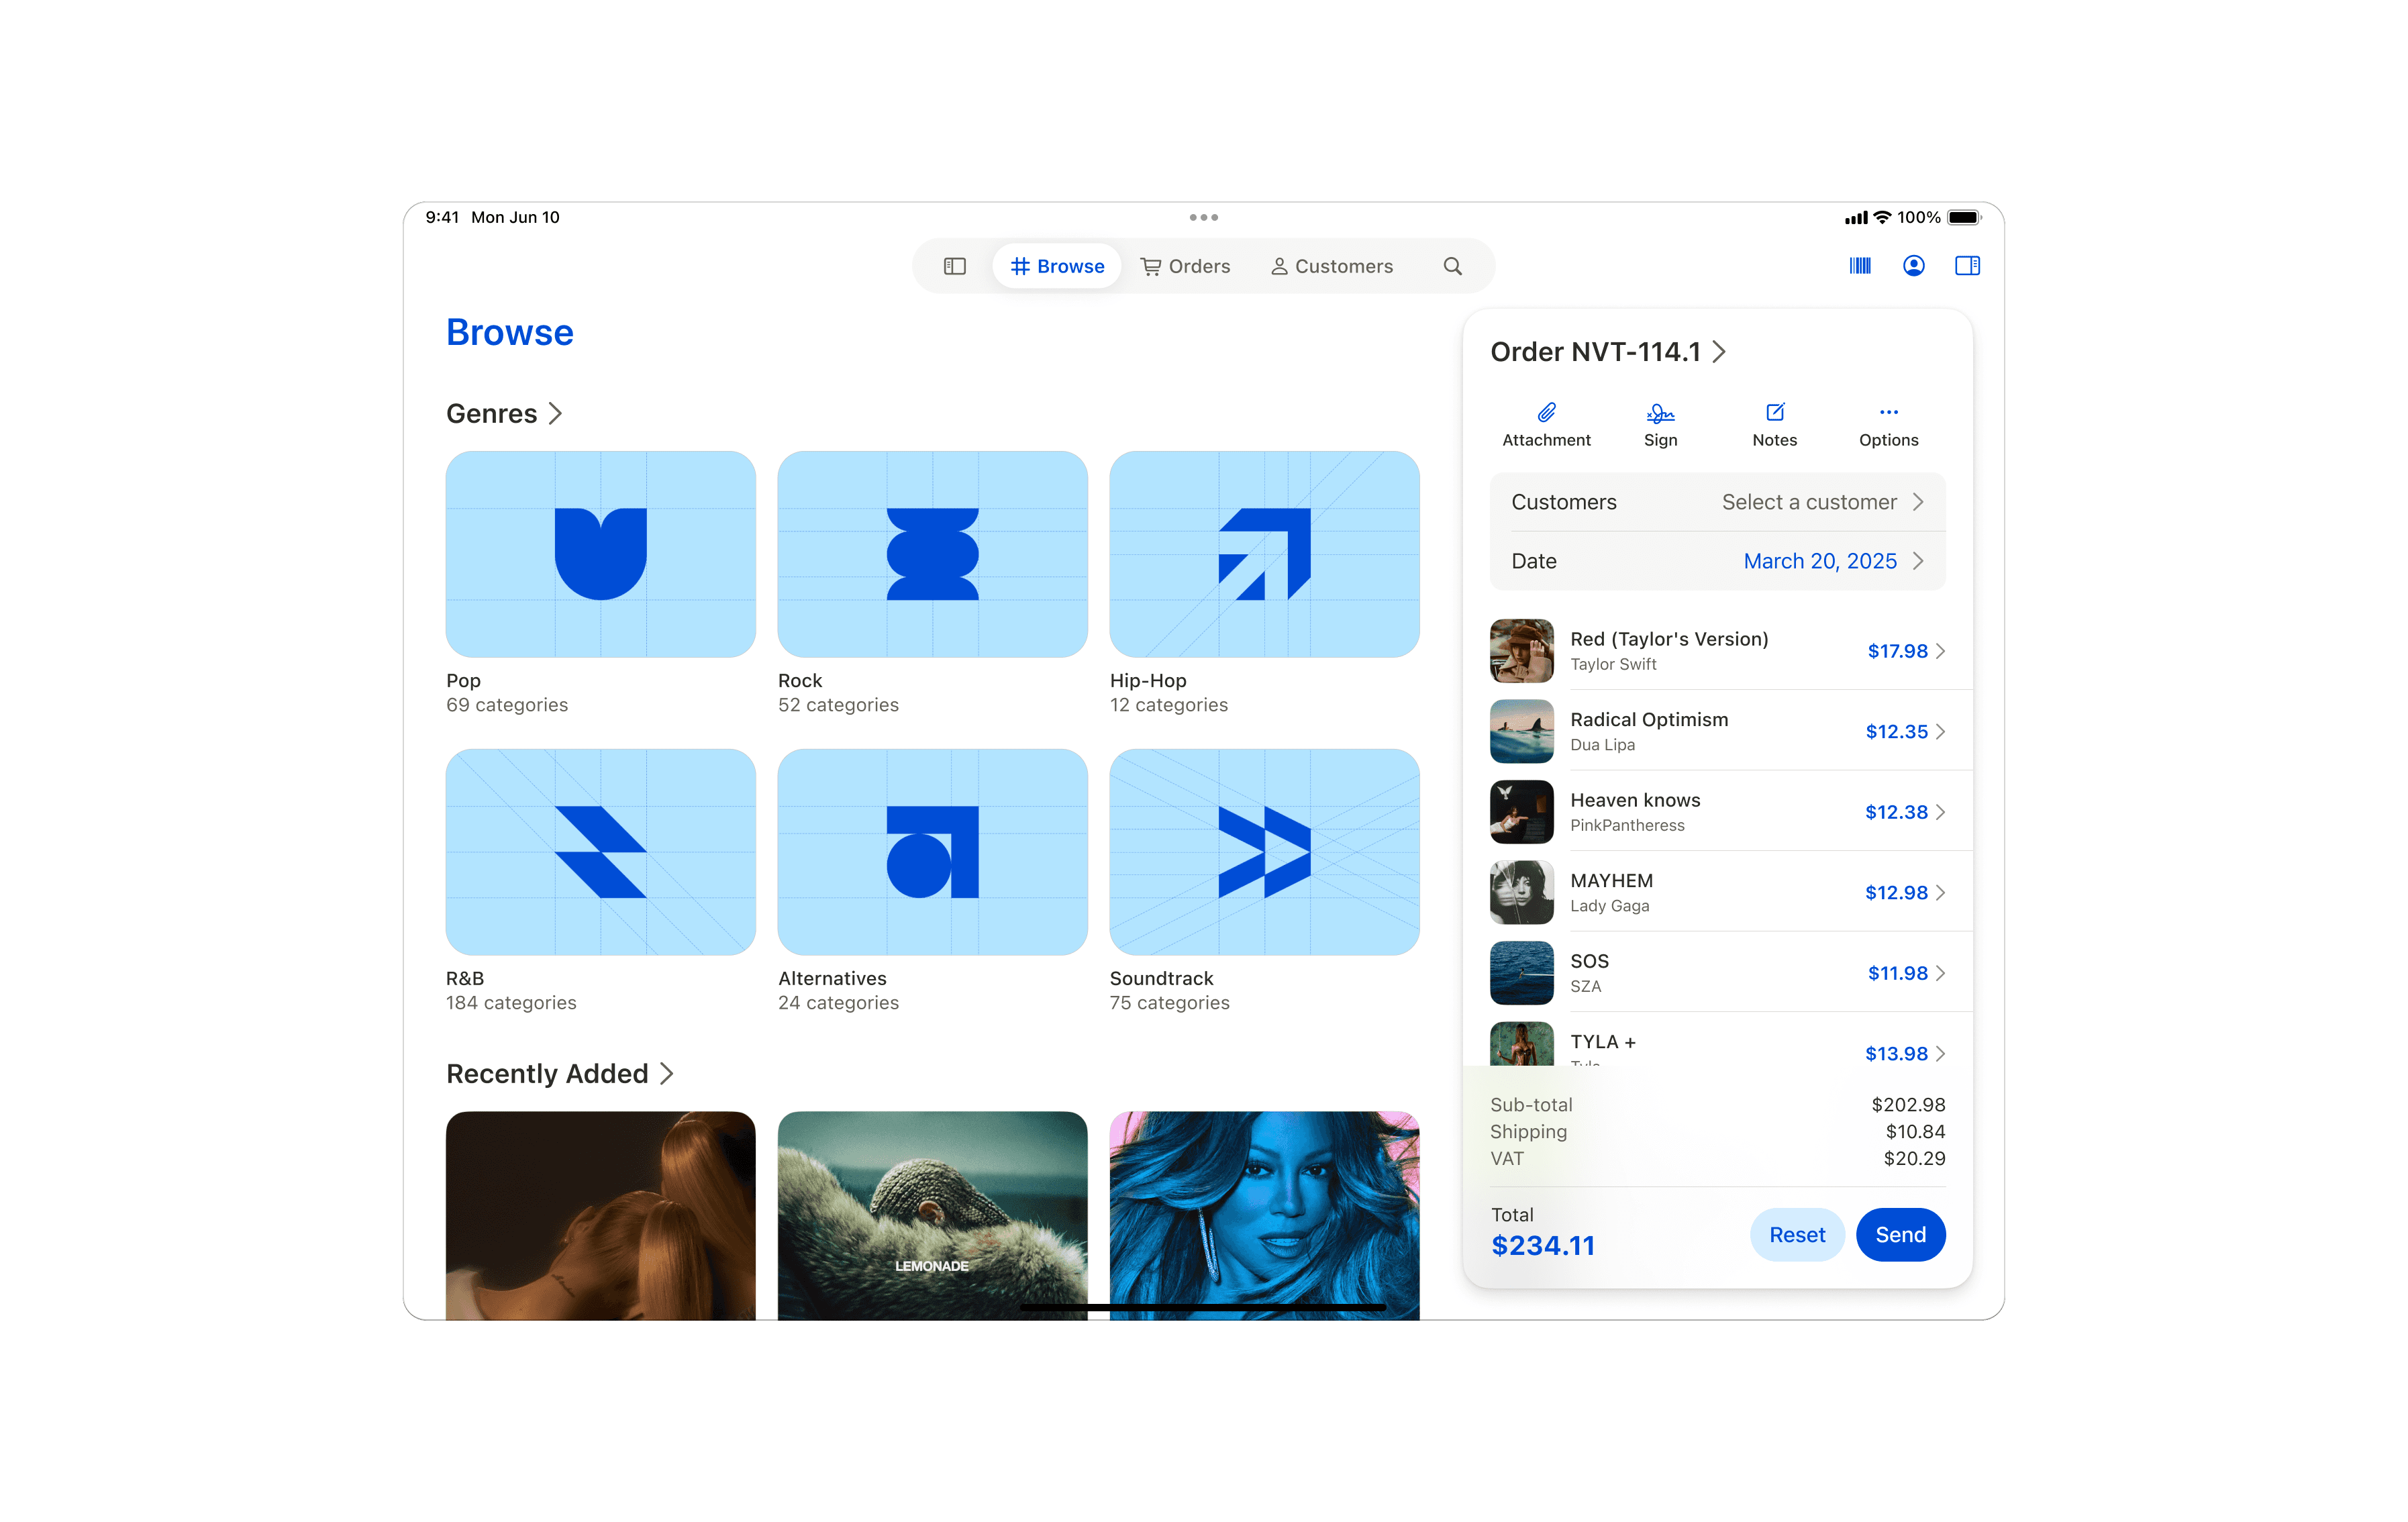Open Heaven knows order item
This screenshot has height=1522, width=2408.
(x=1717, y=812)
